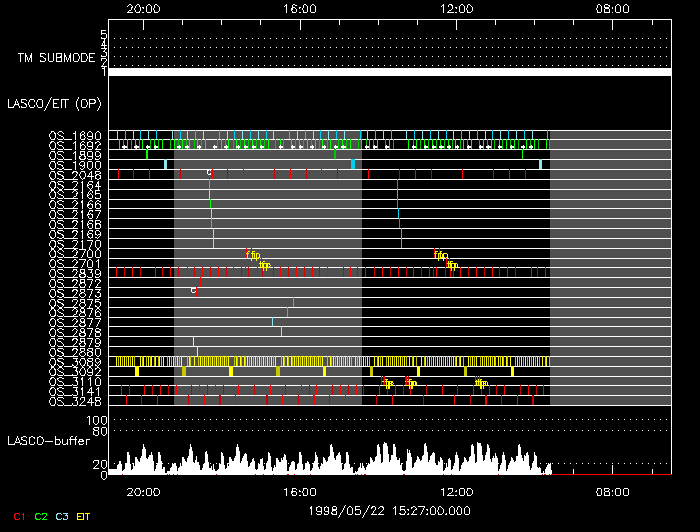The image size is (700, 532).
Task: Click the 20:00 label on top axis
Action: [143, 9]
